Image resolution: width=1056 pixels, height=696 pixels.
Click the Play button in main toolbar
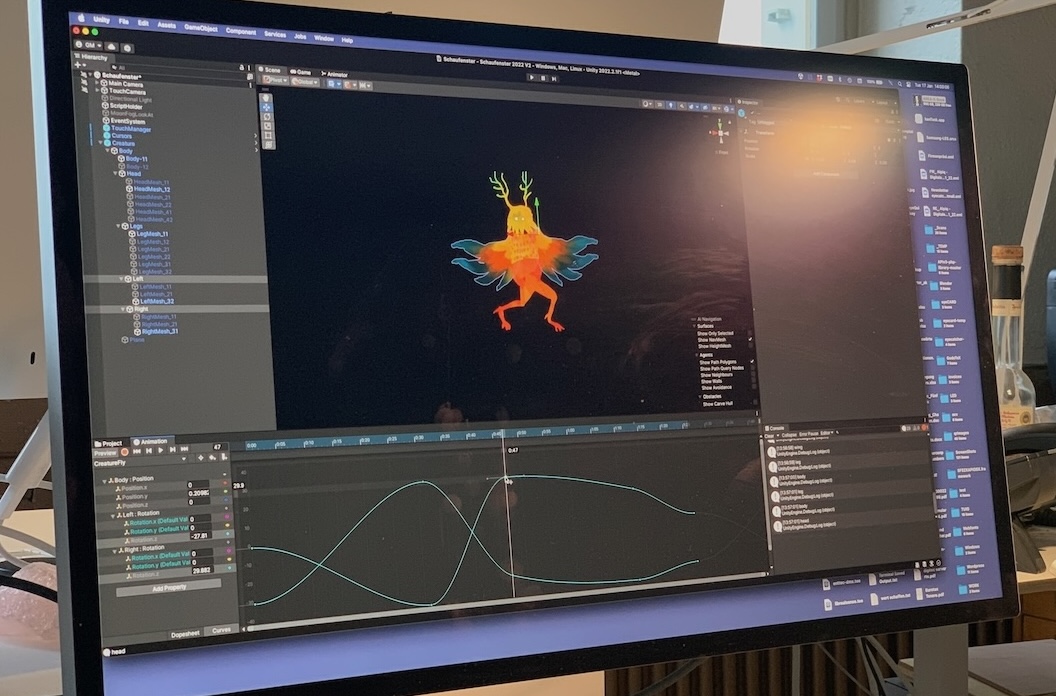tap(531, 78)
